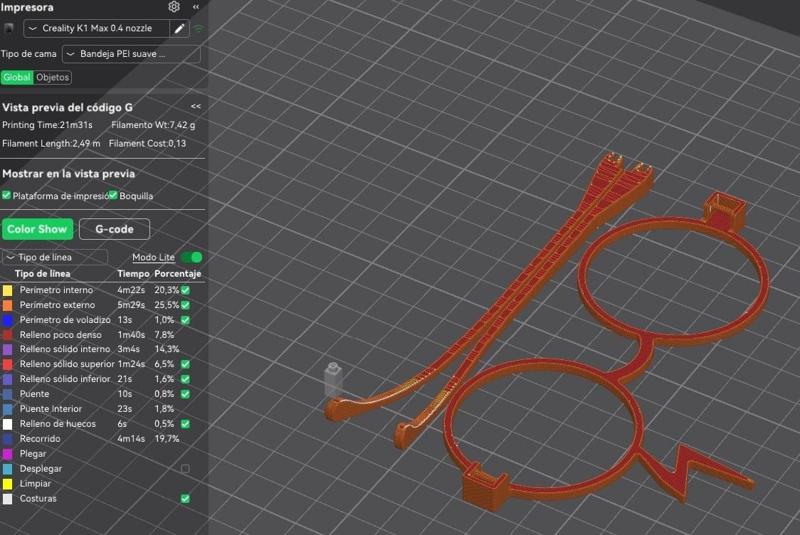The height and width of the screenshot is (535, 800).
Task: Click the red Relleno sólido superior swatch
Action: pyautogui.click(x=8, y=364)
